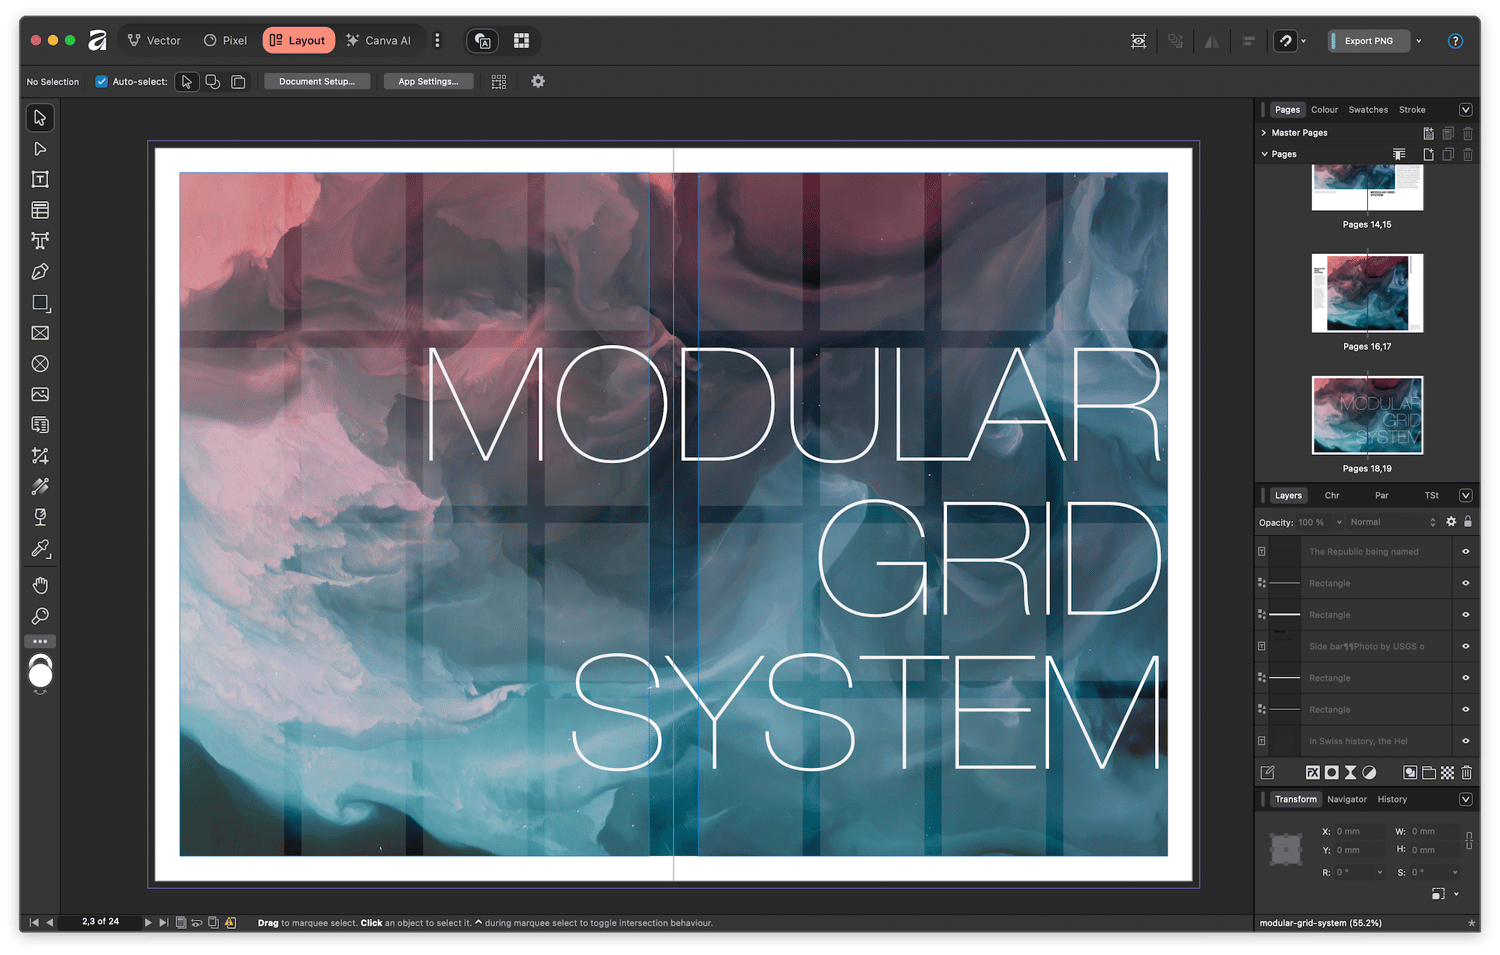1500x955 pixels.
Task: Open the layer effects FX icon
Action: point(1313,772)
